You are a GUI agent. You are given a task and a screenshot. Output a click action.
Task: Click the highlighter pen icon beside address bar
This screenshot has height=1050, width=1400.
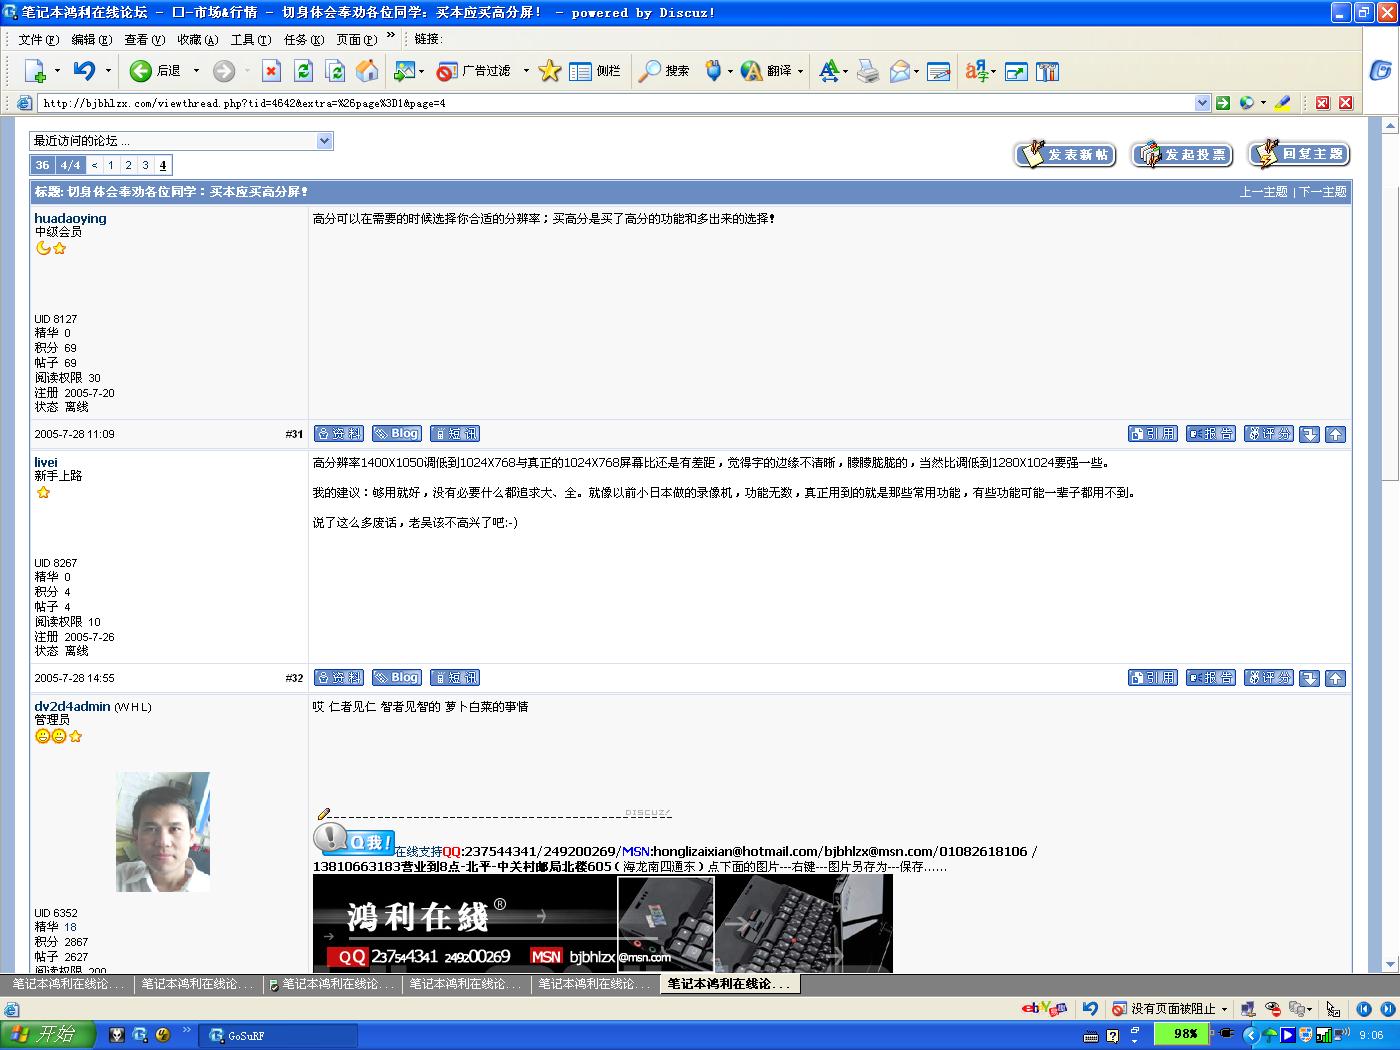coord(1282,103)
